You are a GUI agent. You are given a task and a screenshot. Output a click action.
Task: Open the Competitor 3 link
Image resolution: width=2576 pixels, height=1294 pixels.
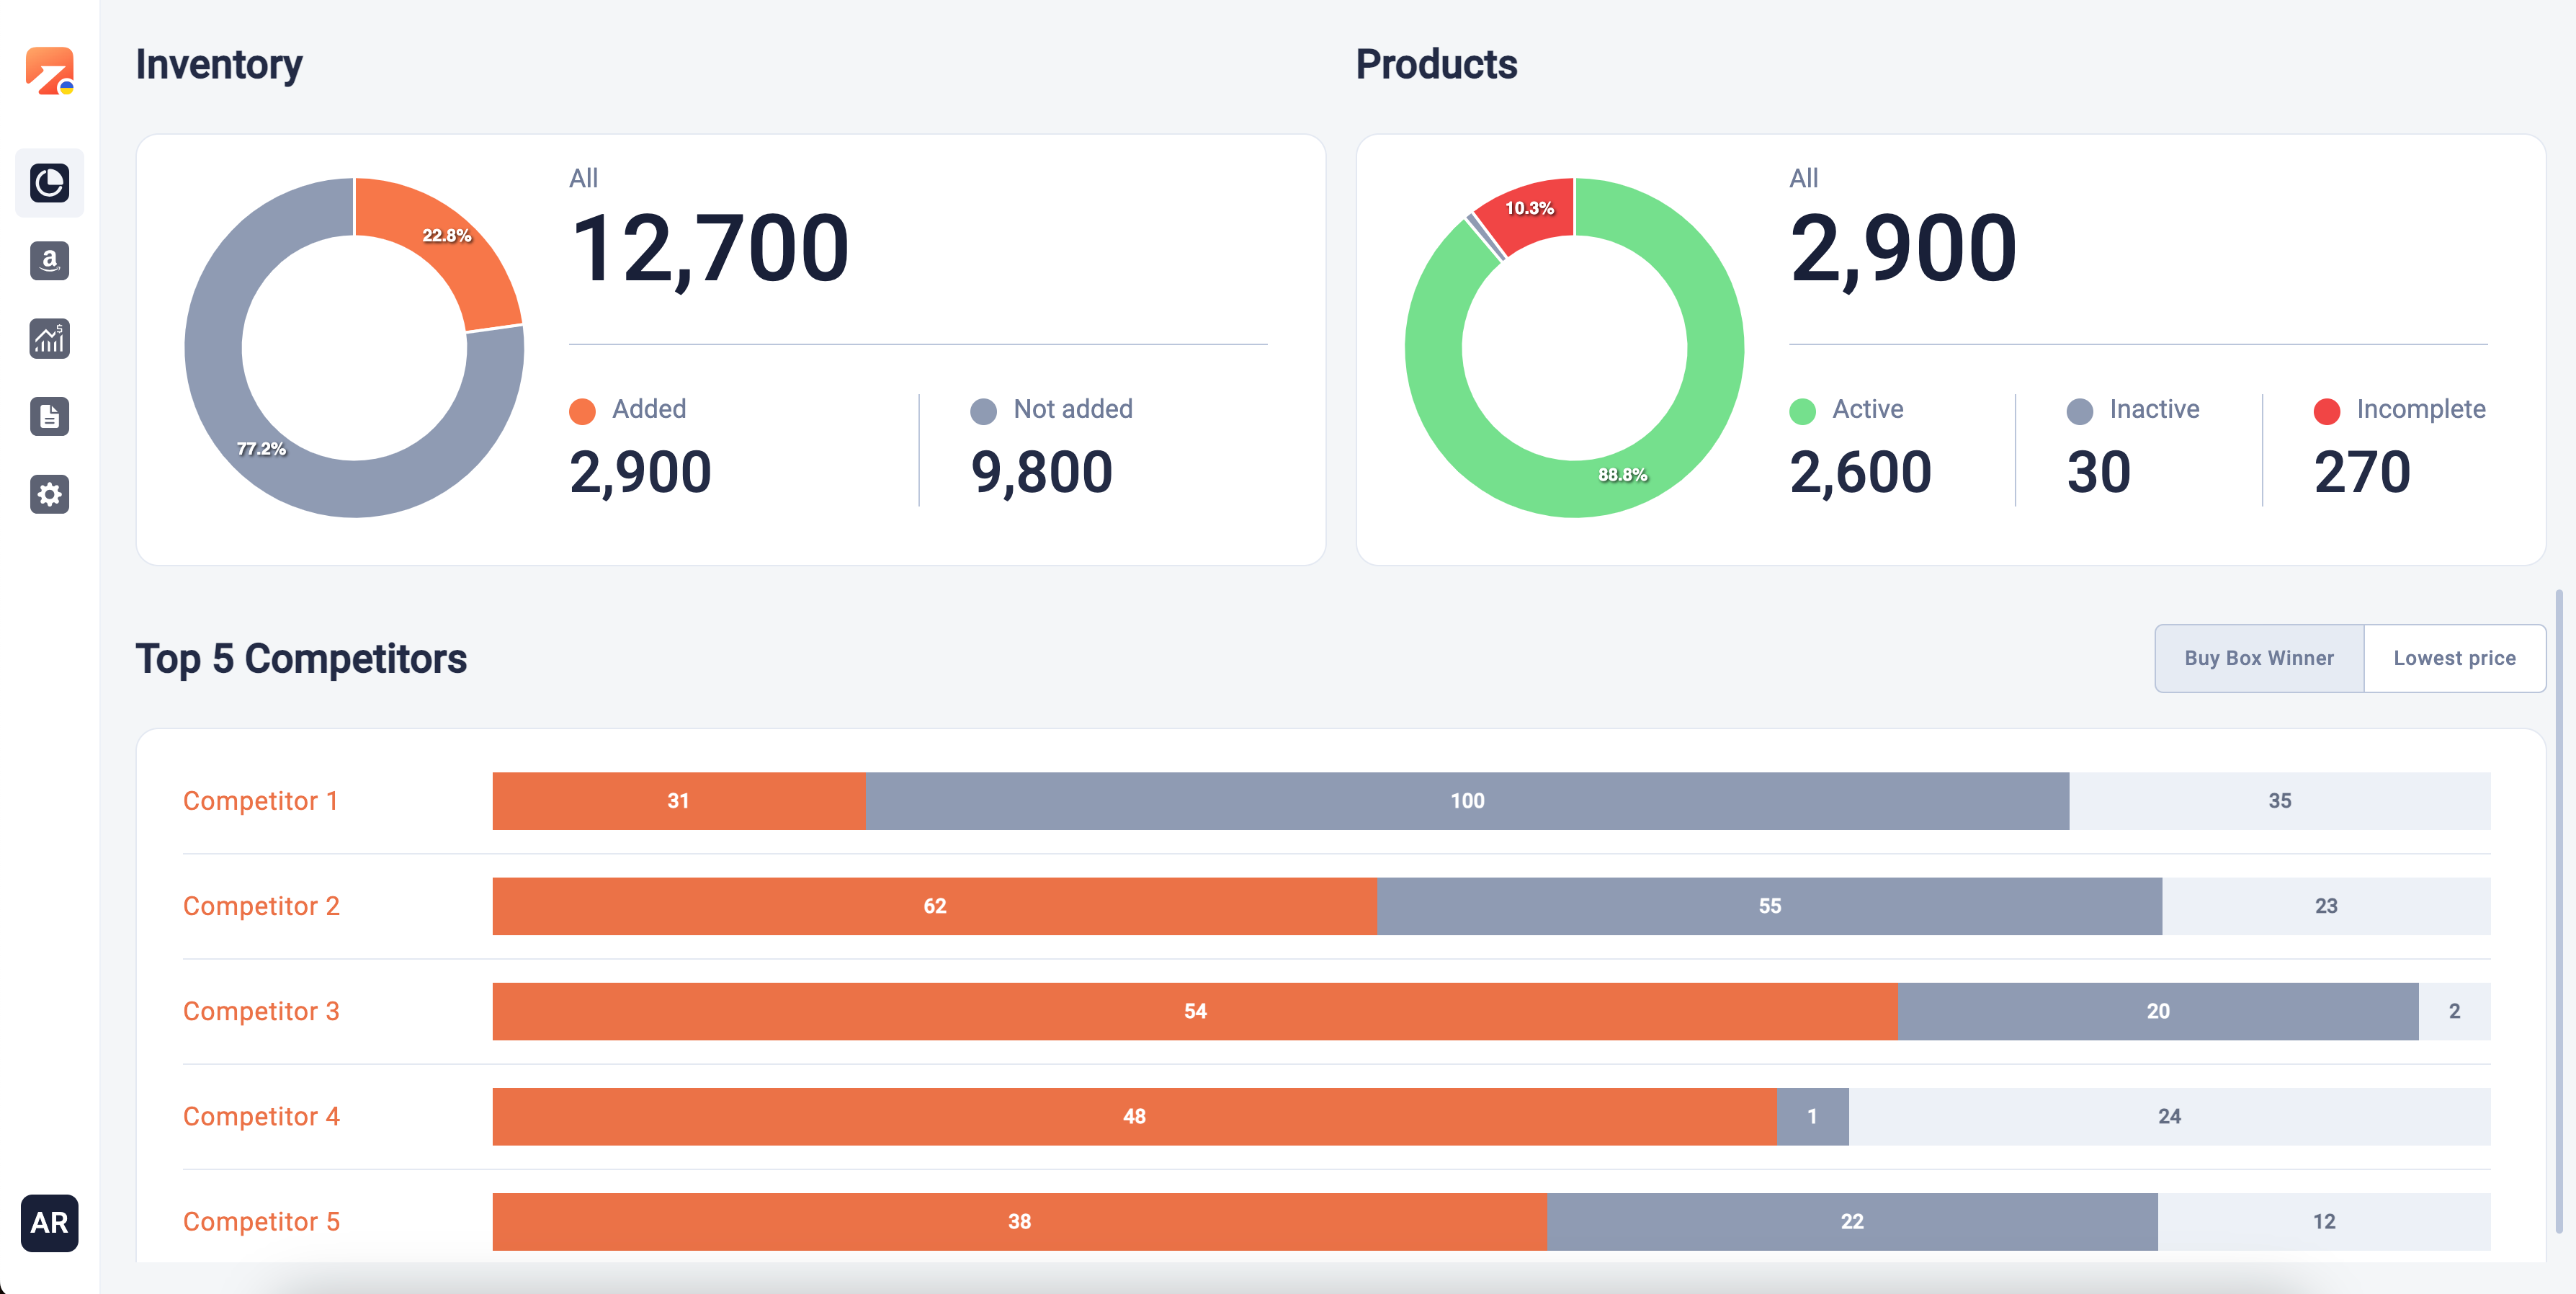point(261,1011)
